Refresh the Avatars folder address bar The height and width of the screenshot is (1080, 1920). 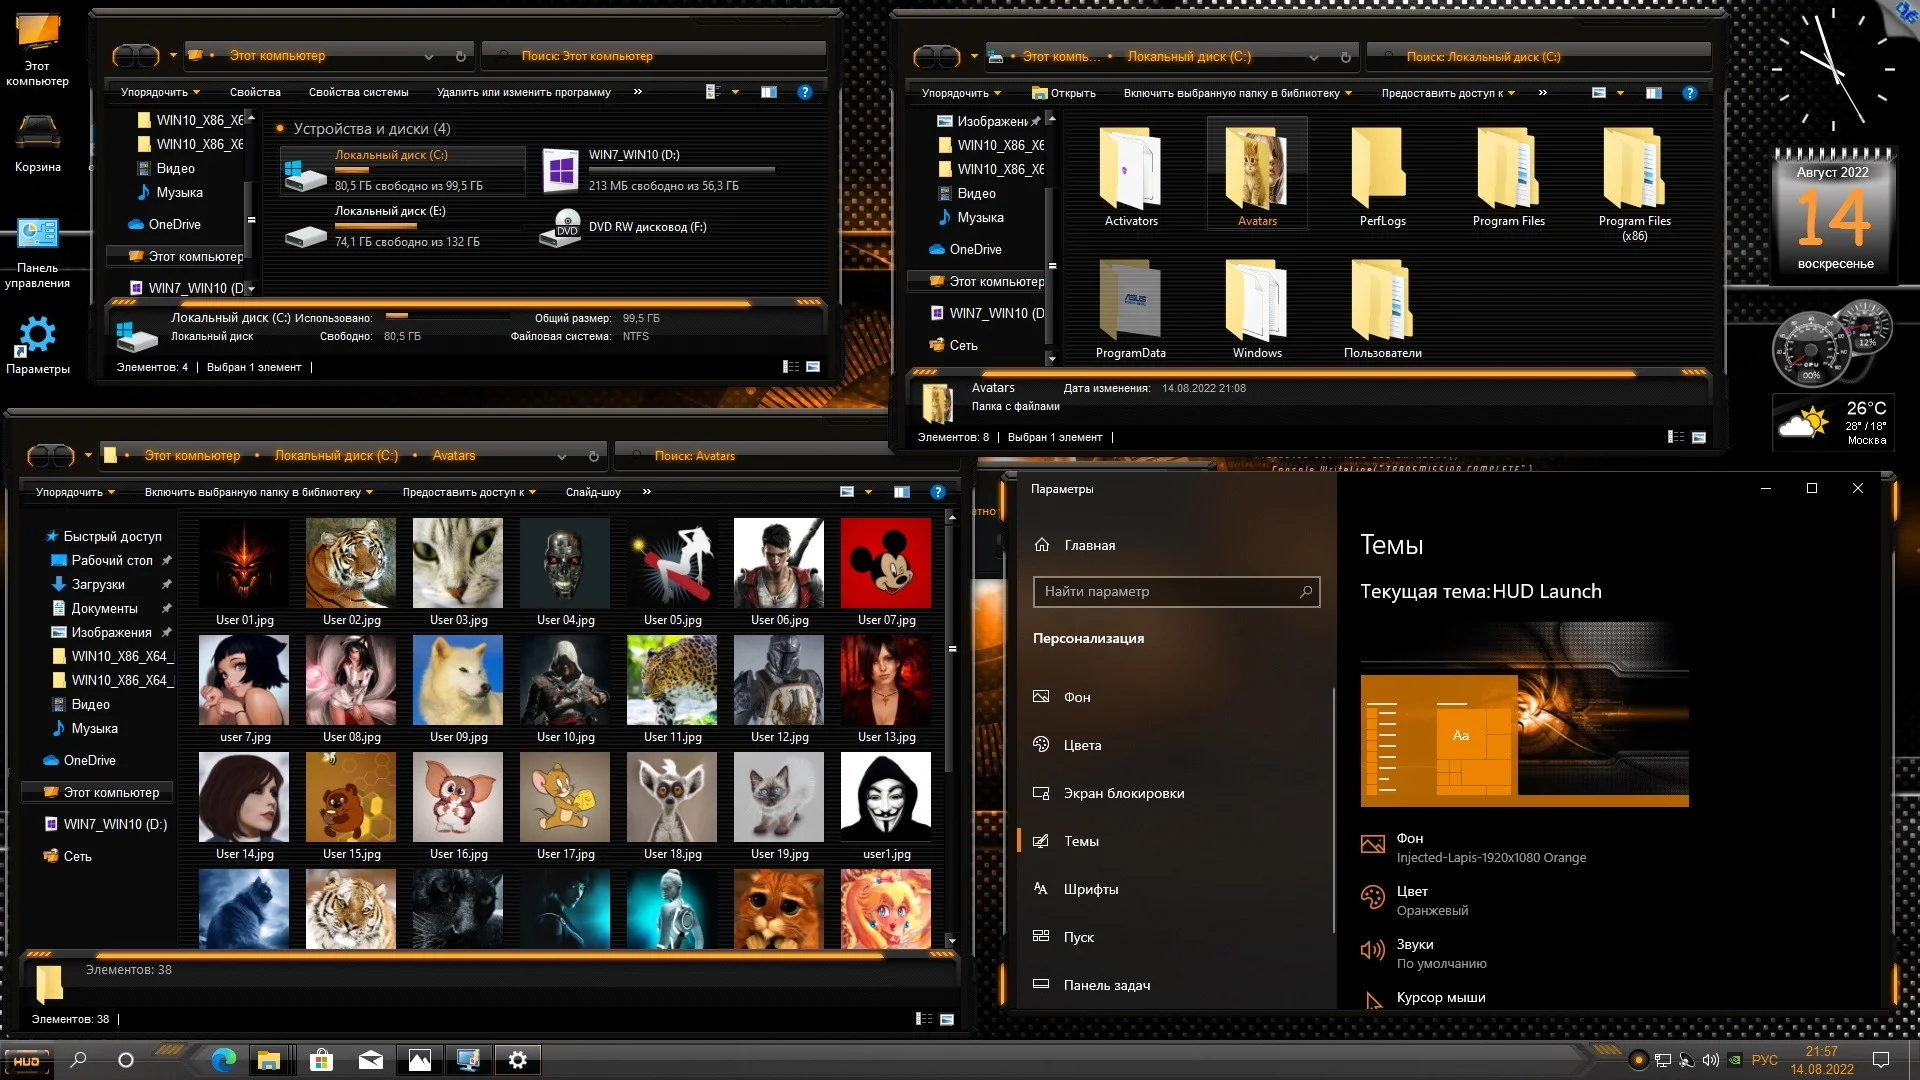point(593,456)
